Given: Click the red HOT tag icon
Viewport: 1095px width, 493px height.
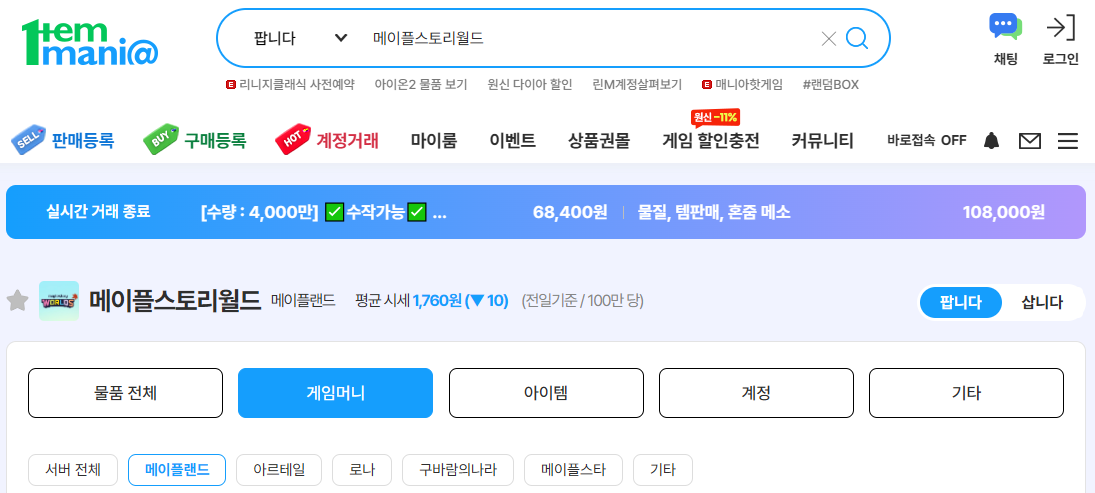Looking at the screenshot, I should [293, 141].
